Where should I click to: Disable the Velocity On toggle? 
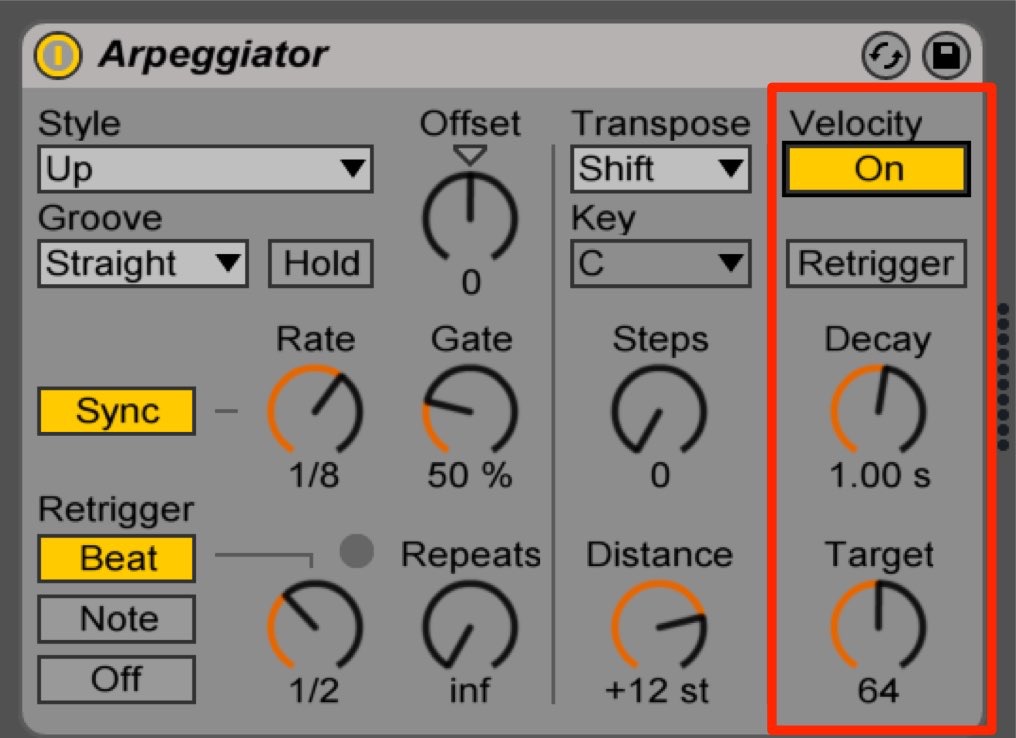(877, 170)
